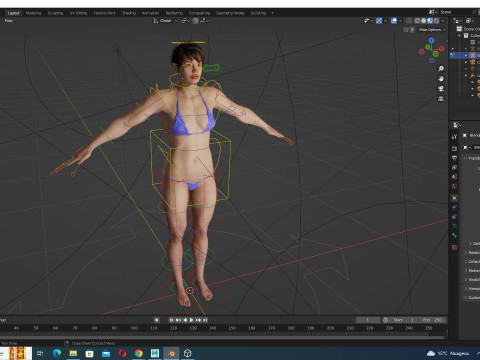The image size is (480, 360).
Task: Toggle viewport gizmos display
Action: click(379, 21)
